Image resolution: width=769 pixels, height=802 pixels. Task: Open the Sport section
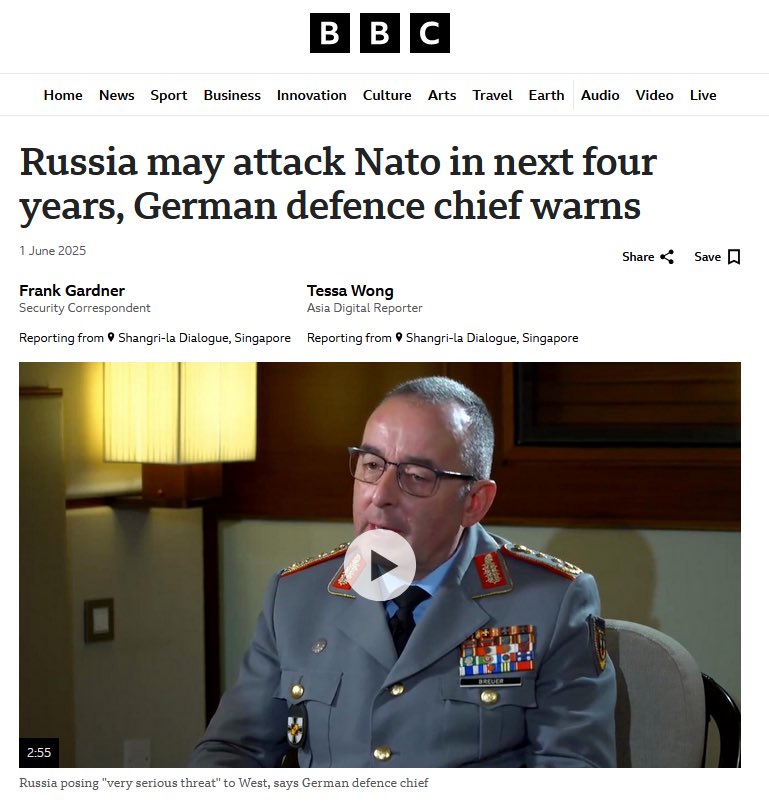(x=169, y=95)
